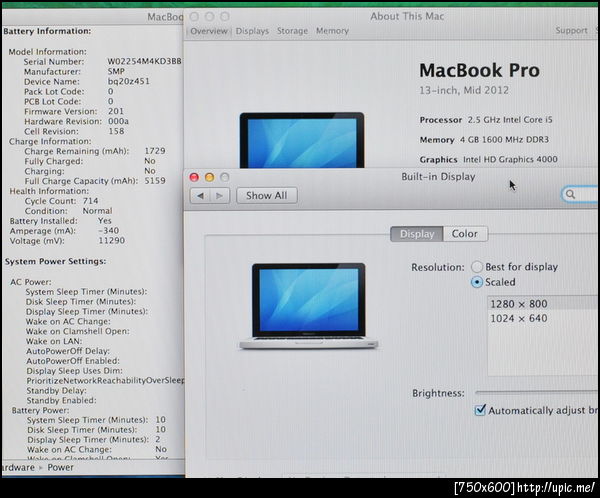Open Storage tab in About This Mac
Screen dimensions: 600x498
click(x=292, y=31)
